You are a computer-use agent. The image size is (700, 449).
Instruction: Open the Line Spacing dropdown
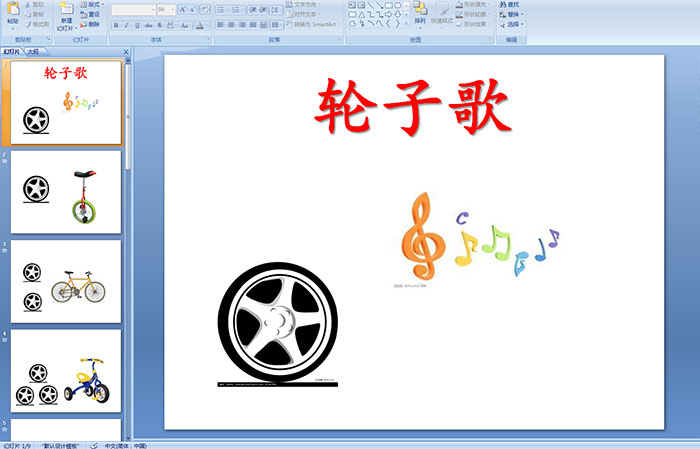pyautogui.click(x=276, y=9)
